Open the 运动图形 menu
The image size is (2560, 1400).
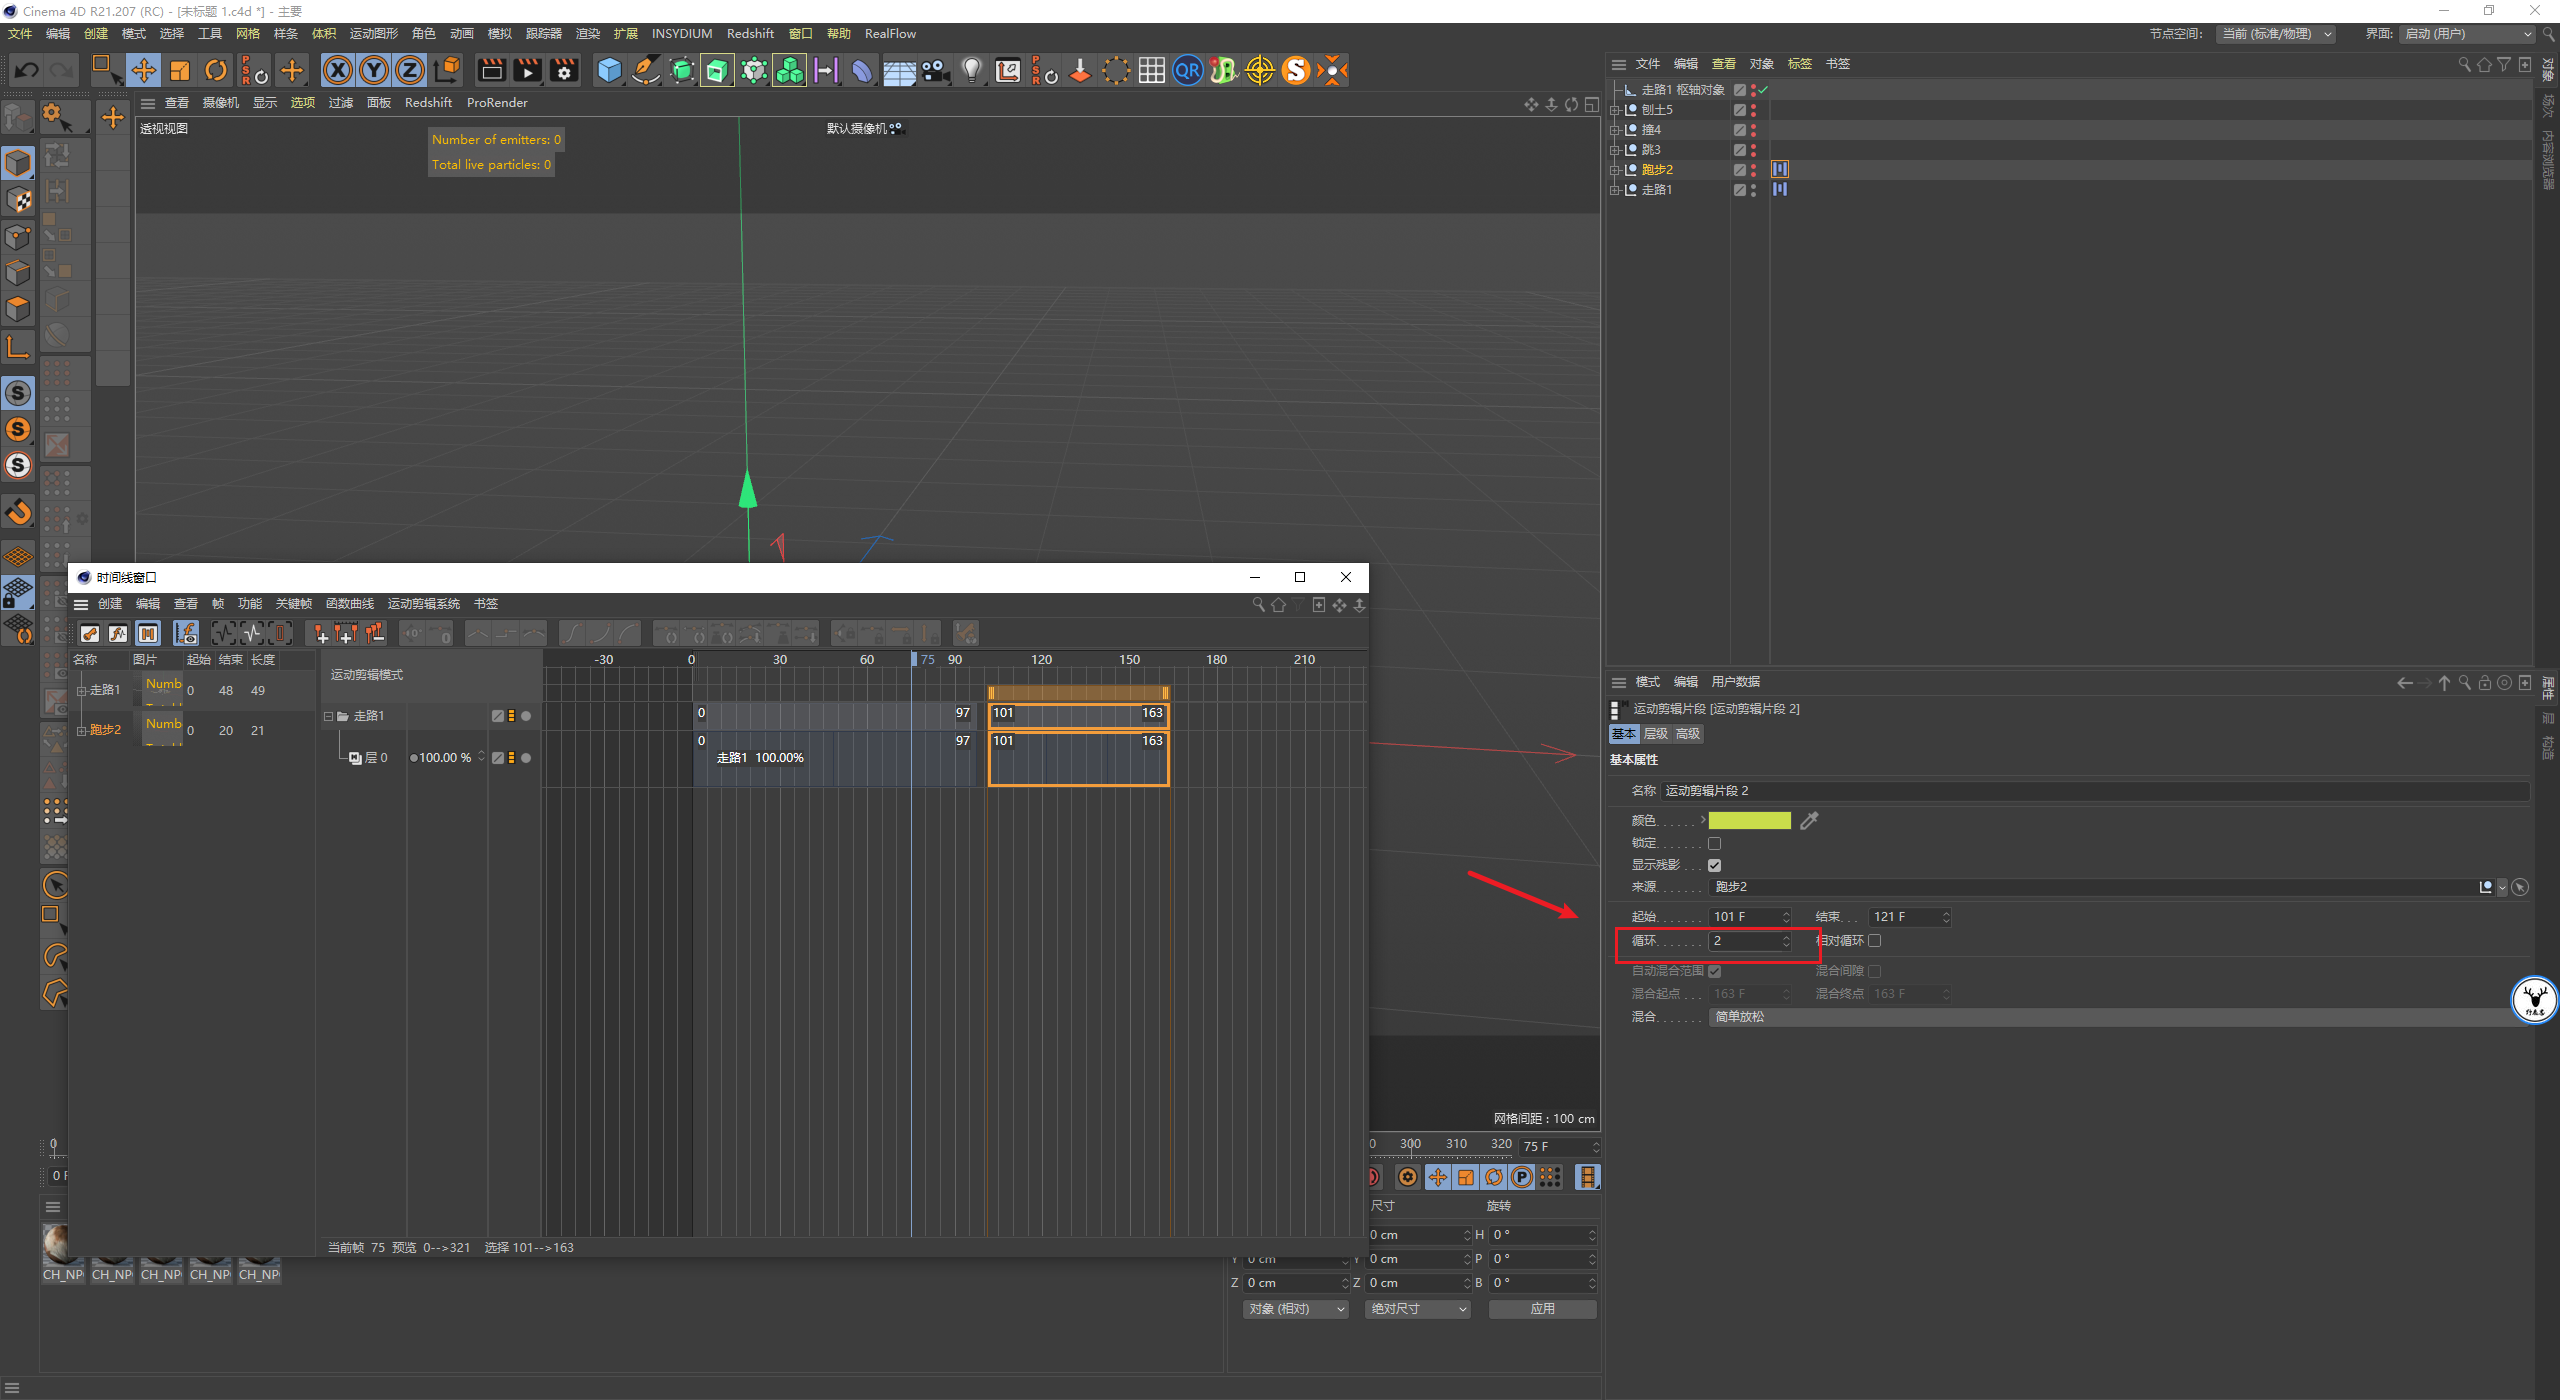(x=373, y=34)
